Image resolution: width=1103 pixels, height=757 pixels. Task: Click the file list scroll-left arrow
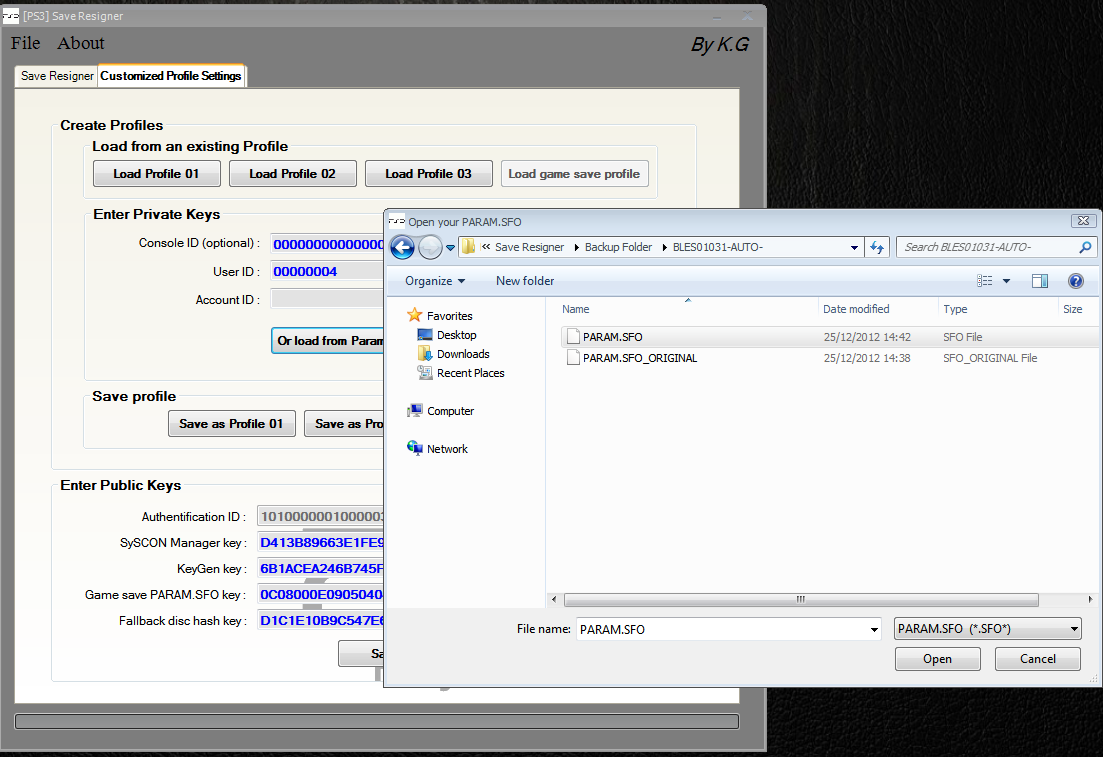point(554,599)
